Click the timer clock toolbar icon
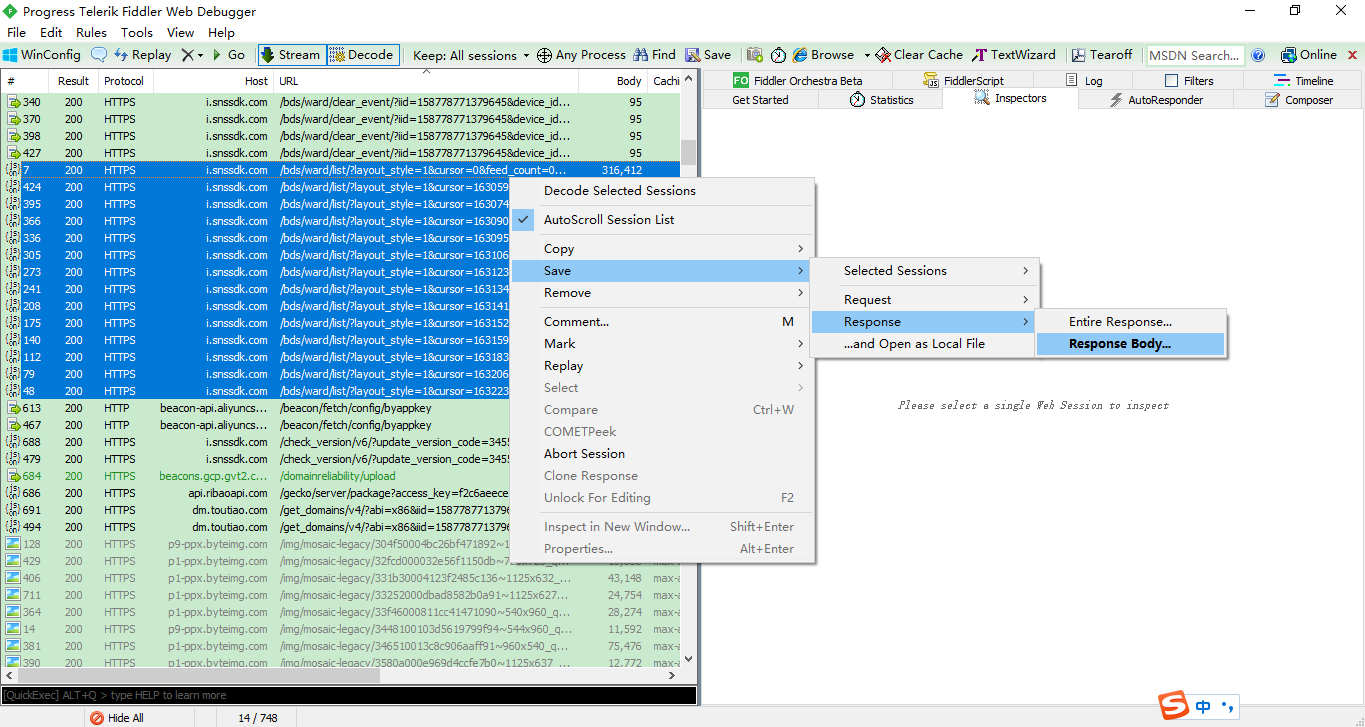Screen dimensions: 1365x727 click(778, 55)
